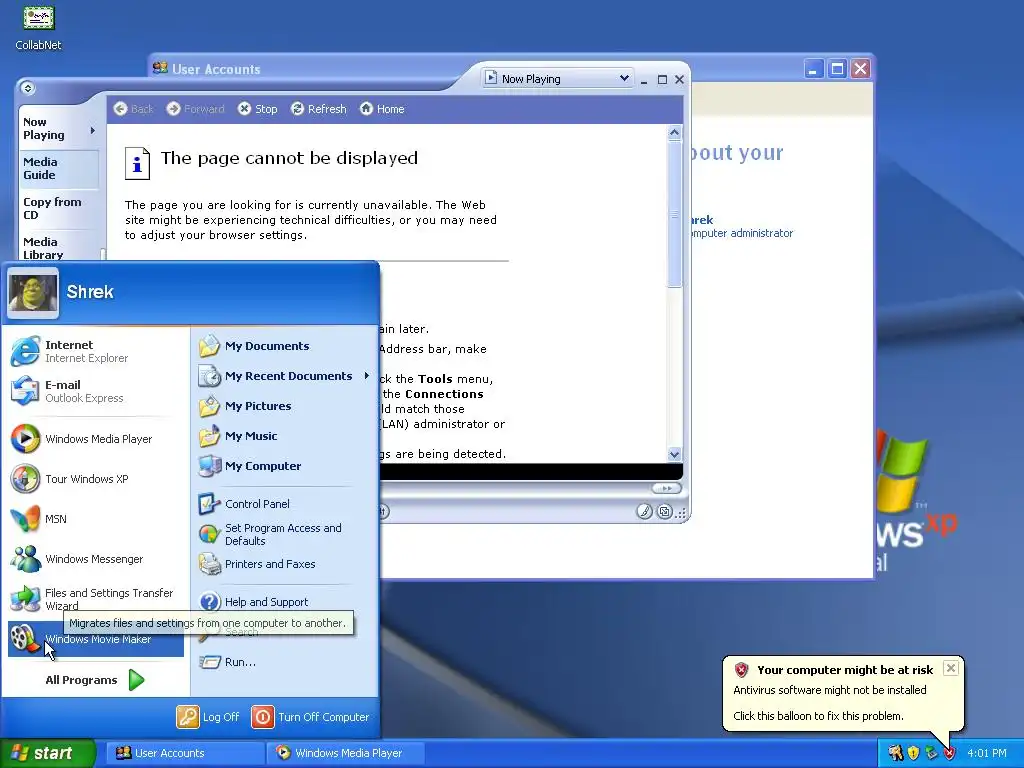This screenshot has height=768, width=1024.
Task: Switch to Windows Media Player taskbar button
Action: (x=346, y=753)
